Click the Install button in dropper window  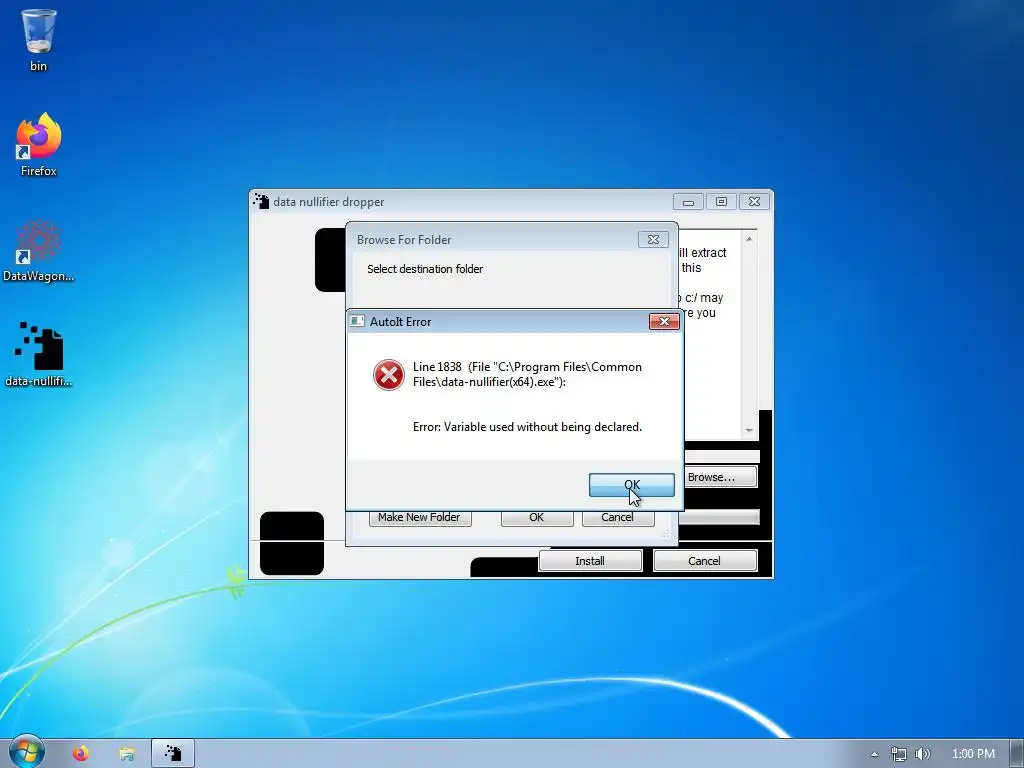(590, 561)
